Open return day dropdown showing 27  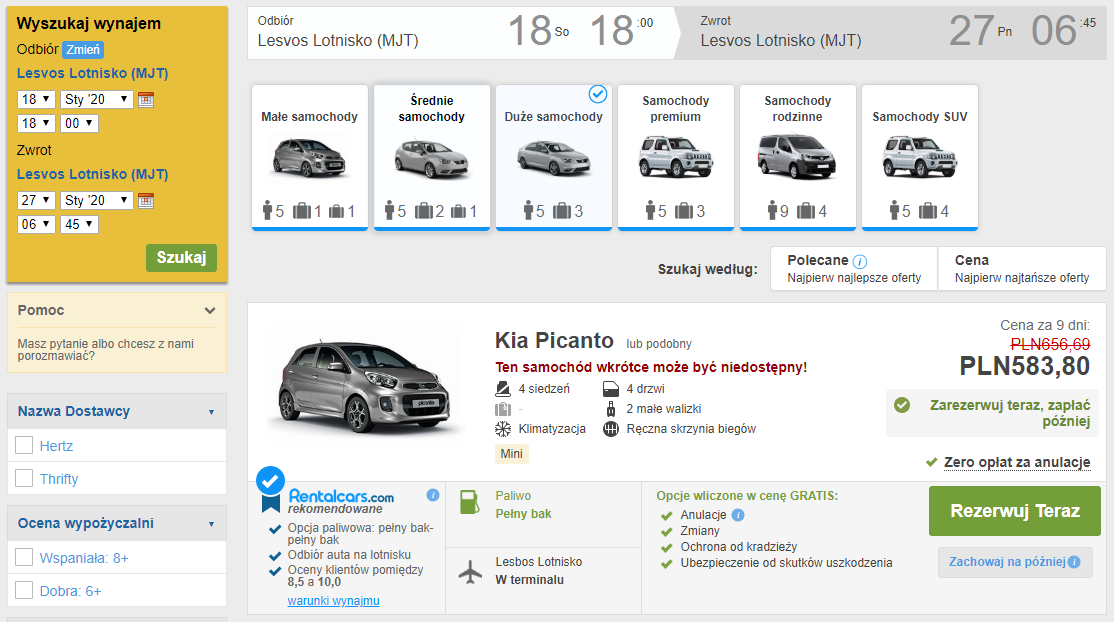pyautogui.click(x=36, y=200)
